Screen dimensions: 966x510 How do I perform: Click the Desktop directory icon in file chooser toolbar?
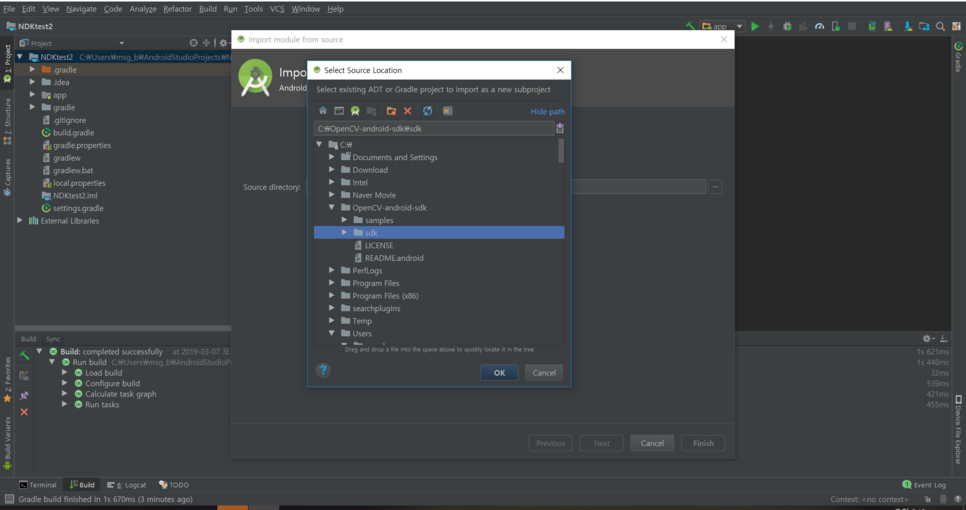point(339,111)
